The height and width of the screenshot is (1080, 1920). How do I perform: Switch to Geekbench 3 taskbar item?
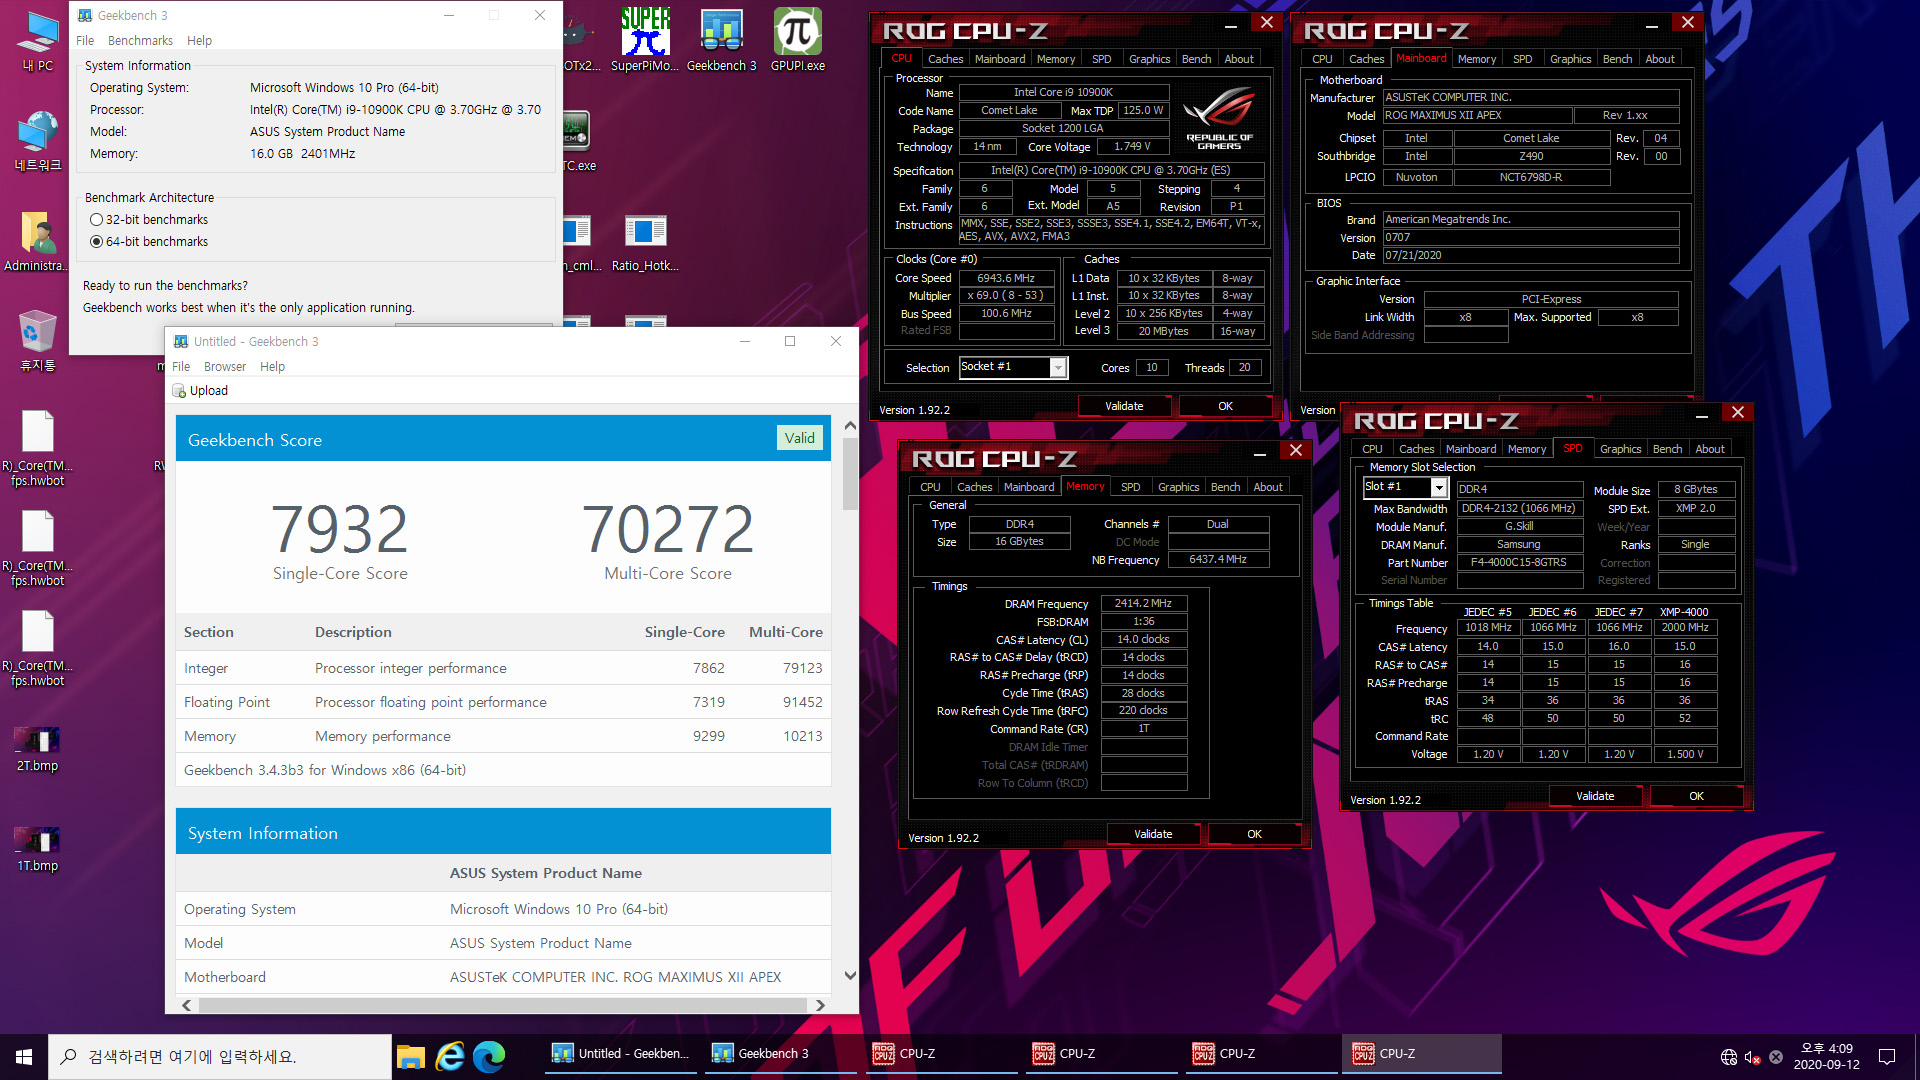781,1054
